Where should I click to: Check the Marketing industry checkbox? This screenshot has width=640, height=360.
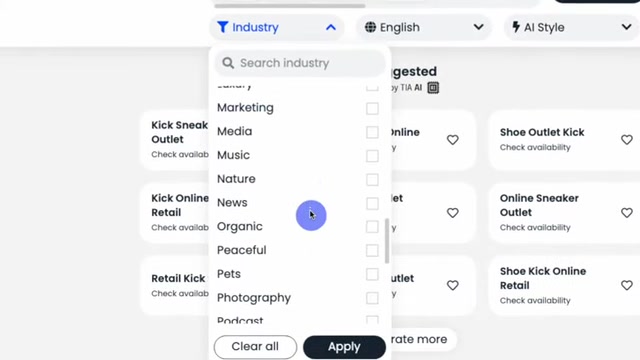click(372, 109)
